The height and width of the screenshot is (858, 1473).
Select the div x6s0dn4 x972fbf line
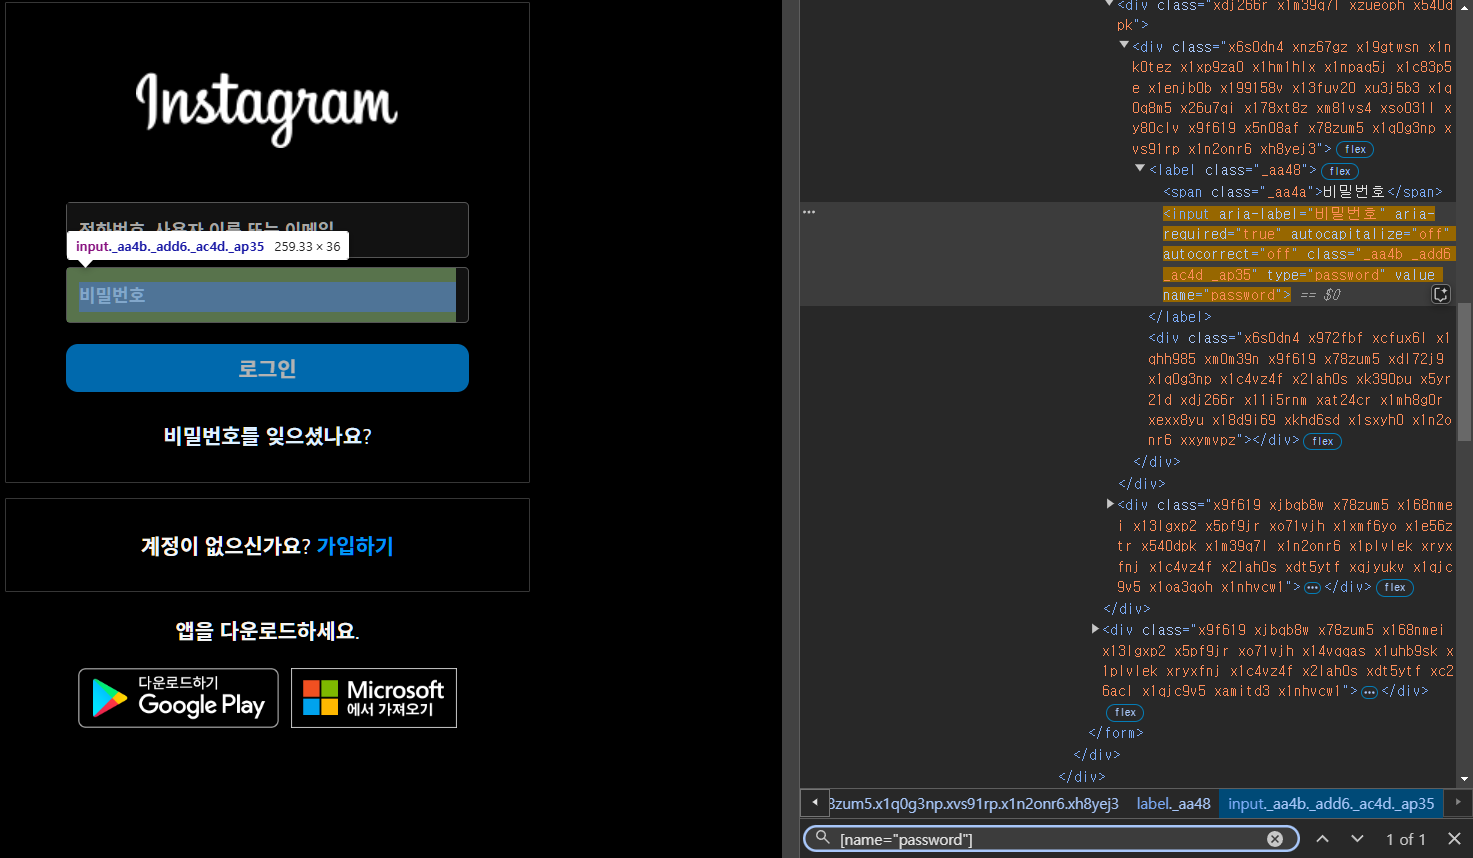point(1300,389)
